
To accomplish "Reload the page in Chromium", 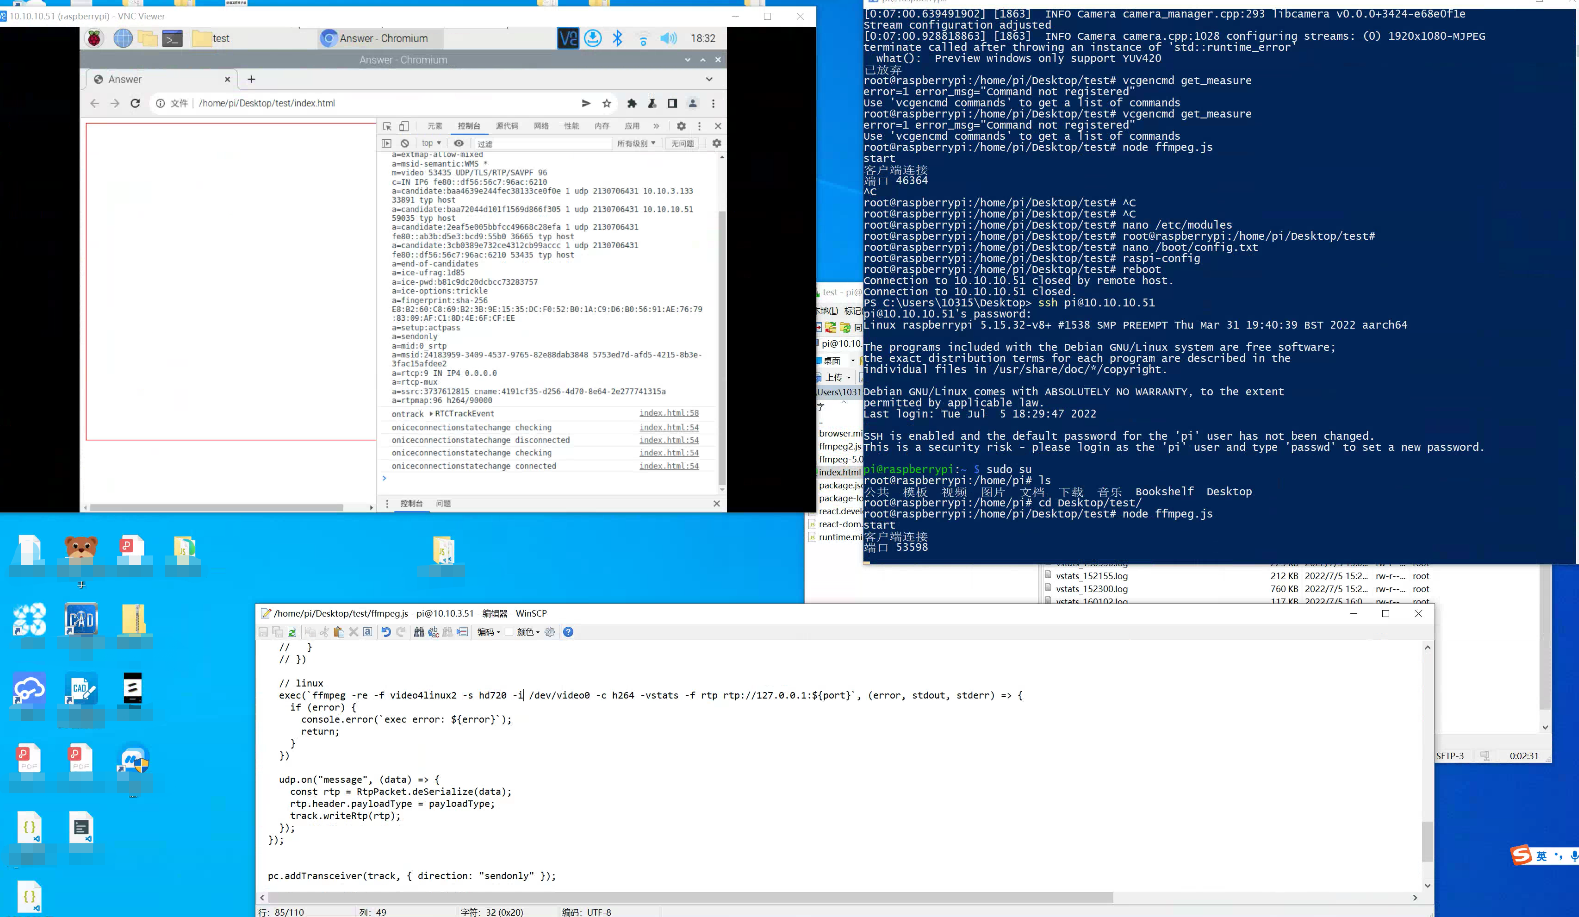I will tap(135, 103).
